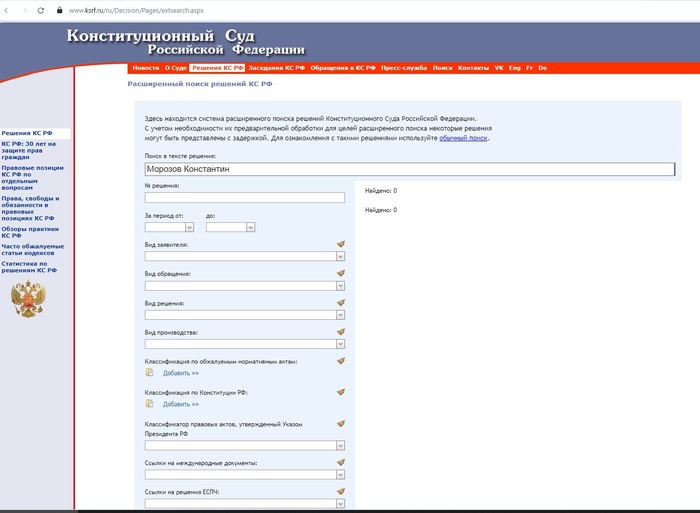The image size is (700, 513).
Task: Clear the Вид производства filter with its eraser icon
Action: (341, 332)
